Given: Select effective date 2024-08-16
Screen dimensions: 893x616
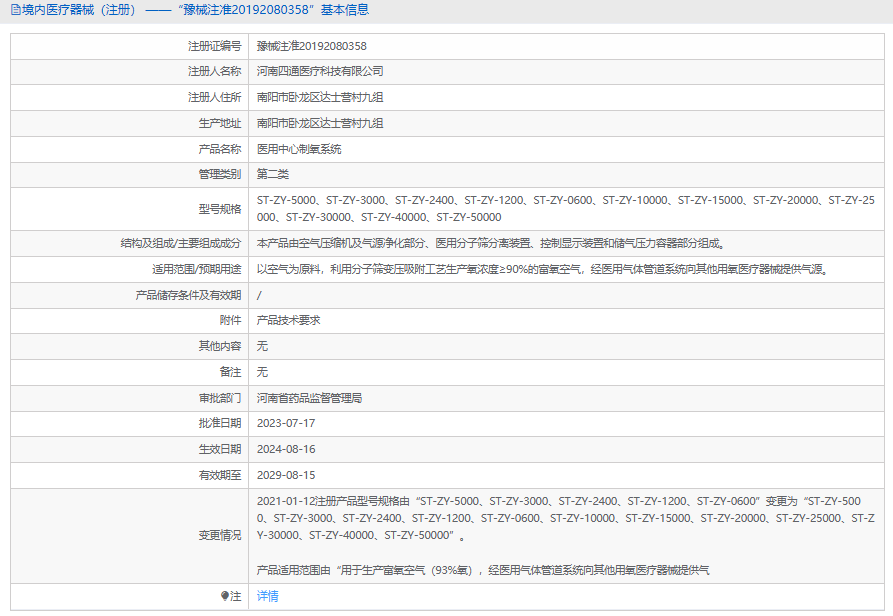Looking at the screenshot, I should [x=286, y=449].
